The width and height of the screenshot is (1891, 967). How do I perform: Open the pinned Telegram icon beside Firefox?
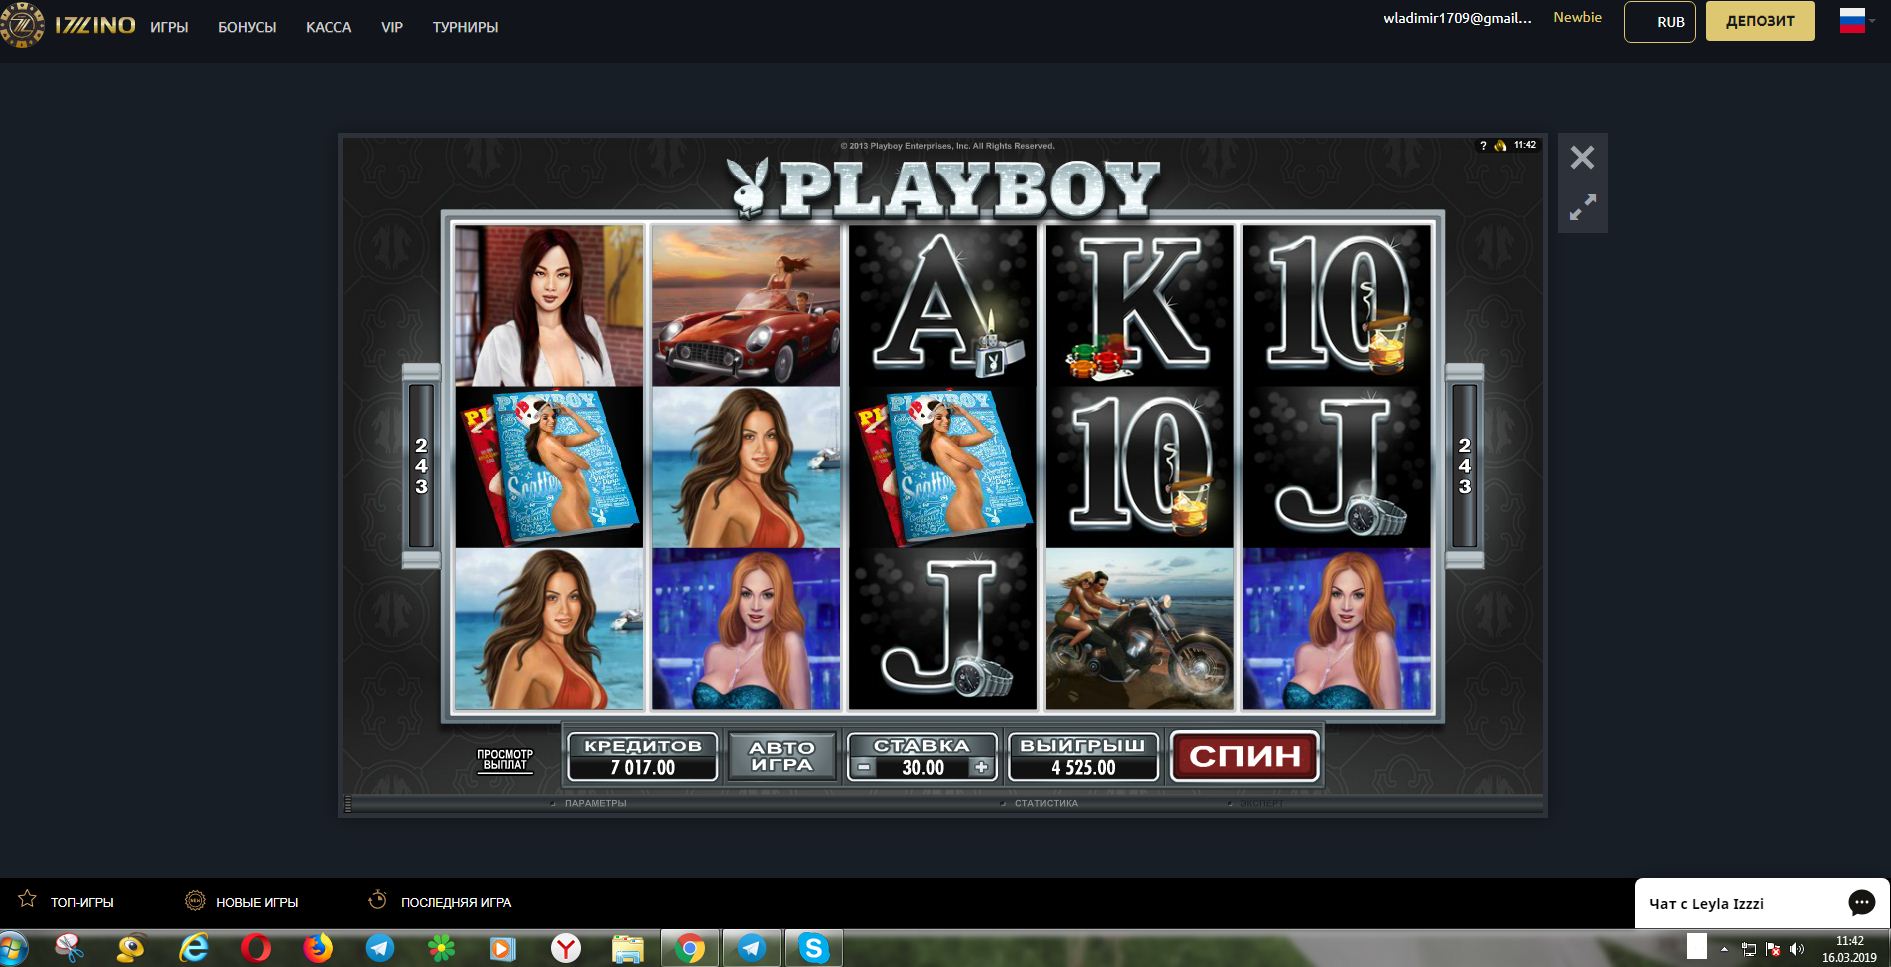pyautogui.click(x=379, y=947)
